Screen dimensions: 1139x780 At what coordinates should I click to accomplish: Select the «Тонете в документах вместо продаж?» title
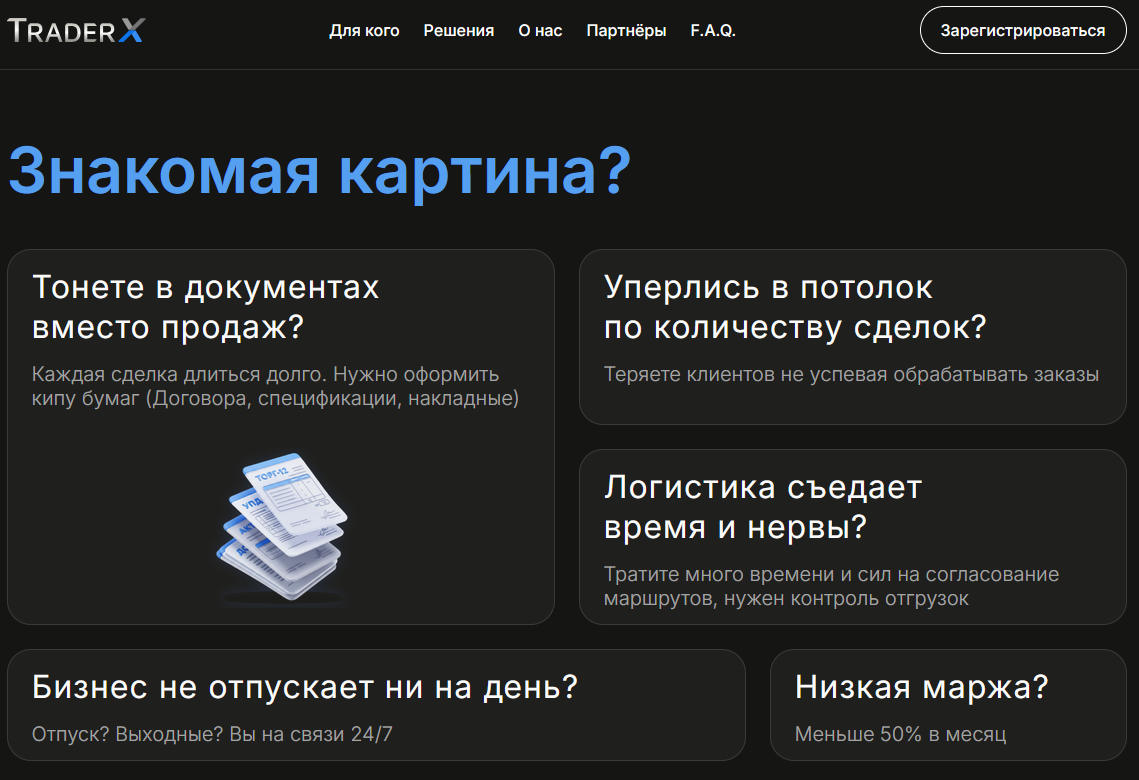(x=206, y=307)
